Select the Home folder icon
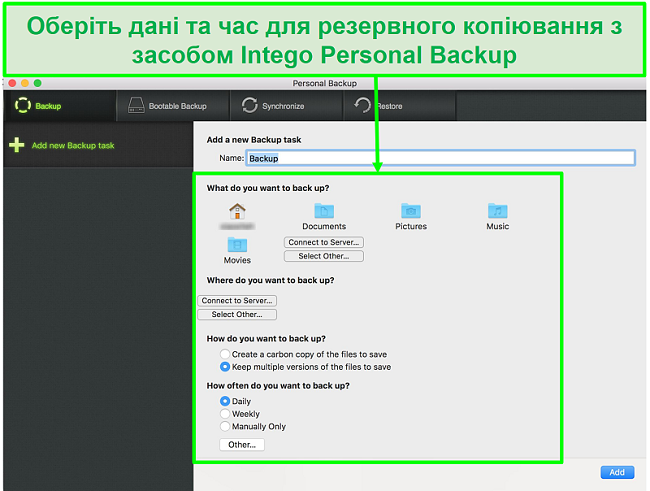Image resolution: width=650 pixels, height=491 pixels. pos(237,211)
